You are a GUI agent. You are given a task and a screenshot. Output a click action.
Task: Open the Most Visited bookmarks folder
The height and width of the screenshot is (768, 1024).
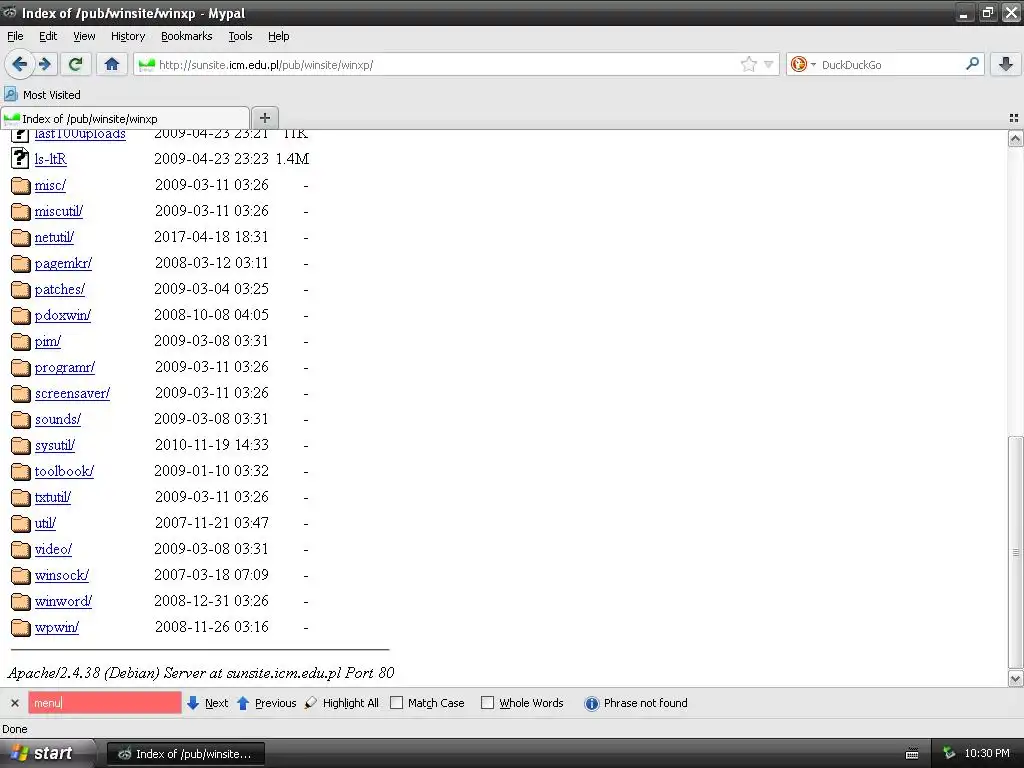(42, 95)
